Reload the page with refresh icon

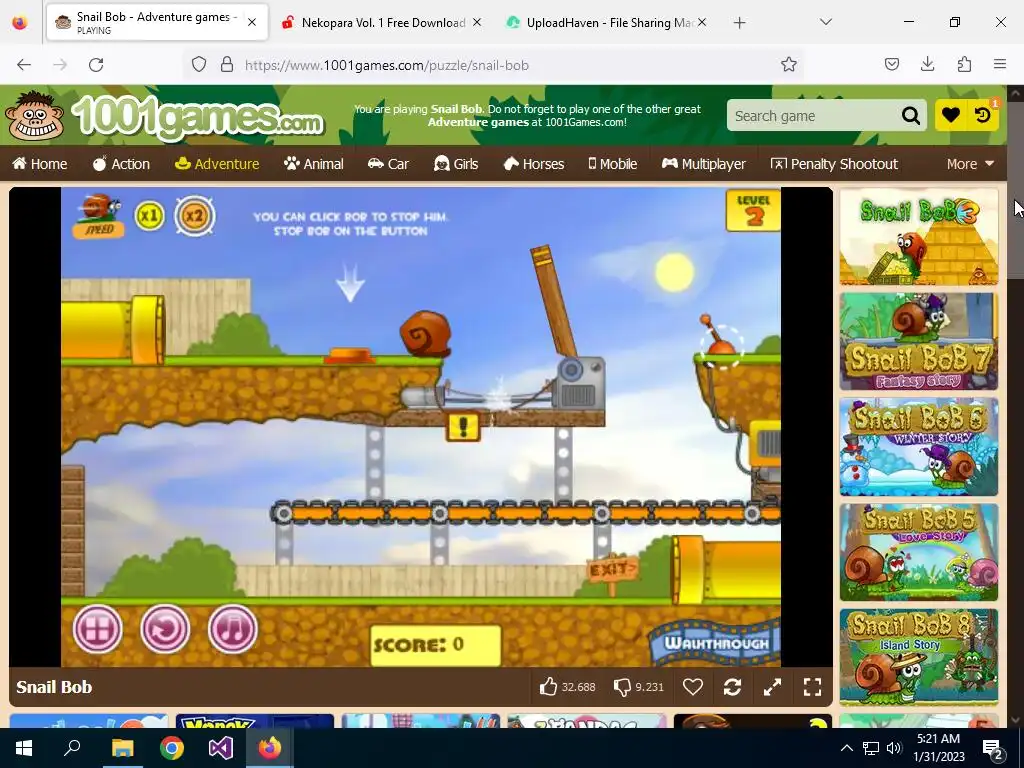[x=96, y=65]
